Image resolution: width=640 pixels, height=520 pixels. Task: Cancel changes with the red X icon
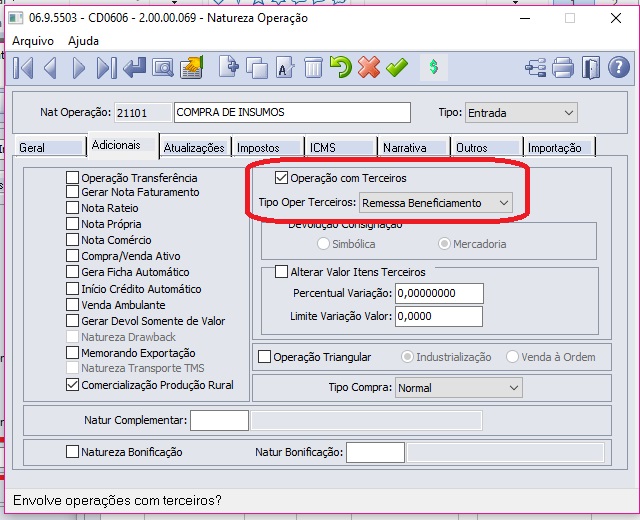tap(369, 67)
